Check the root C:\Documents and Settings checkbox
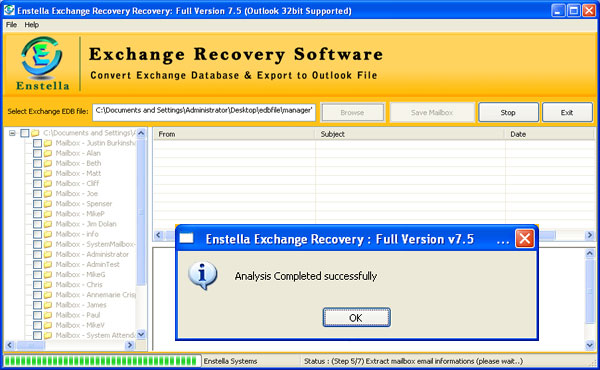 [25, 133]
